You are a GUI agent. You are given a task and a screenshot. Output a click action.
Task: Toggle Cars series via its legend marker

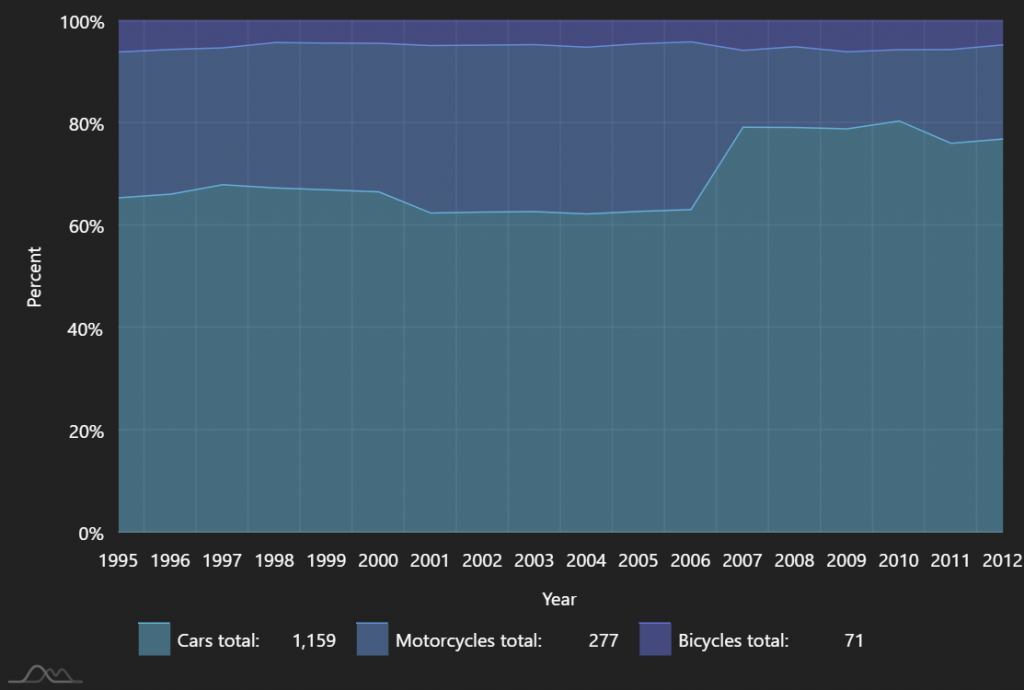155,640
